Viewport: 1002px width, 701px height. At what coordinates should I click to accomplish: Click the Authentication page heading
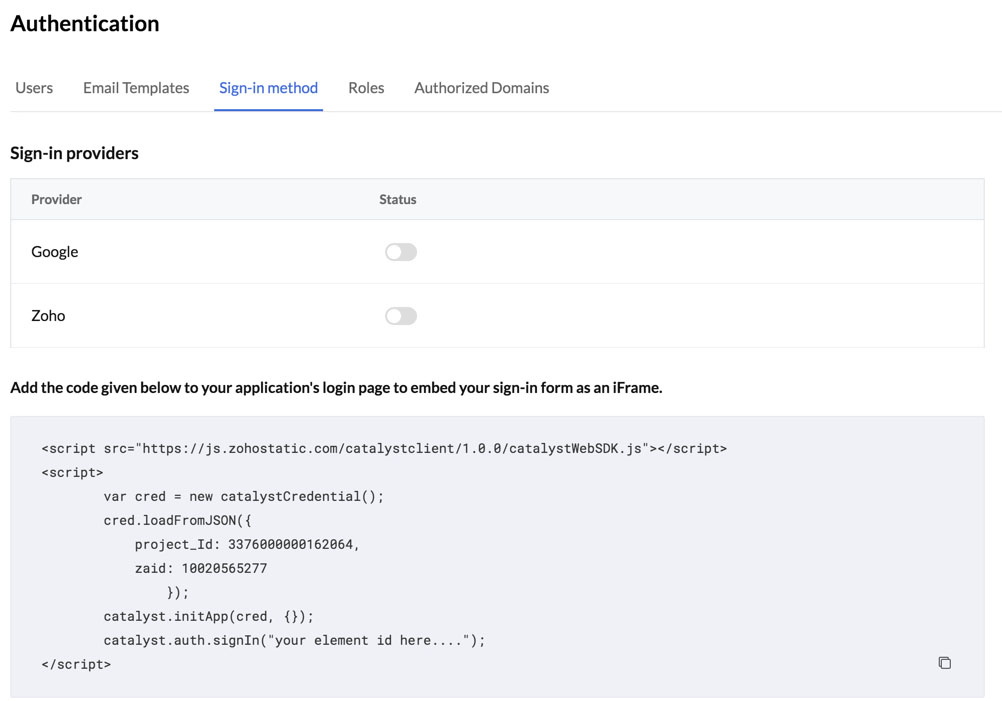click(x=85, y=23)
